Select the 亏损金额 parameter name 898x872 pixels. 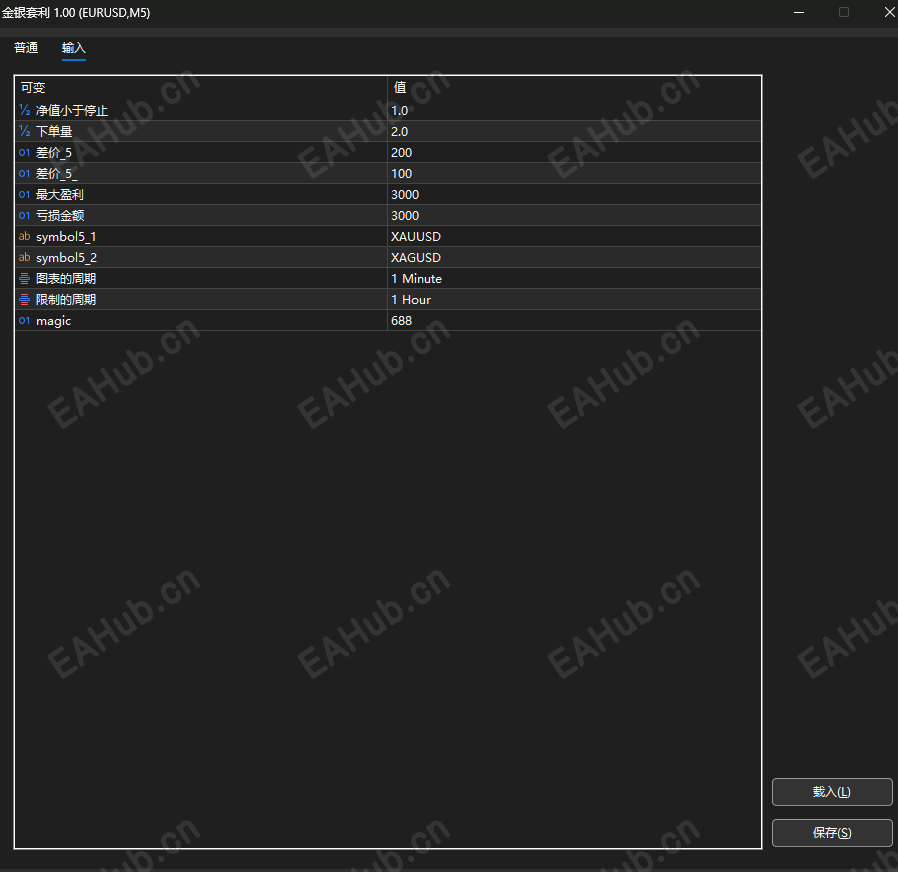[60, 215]
